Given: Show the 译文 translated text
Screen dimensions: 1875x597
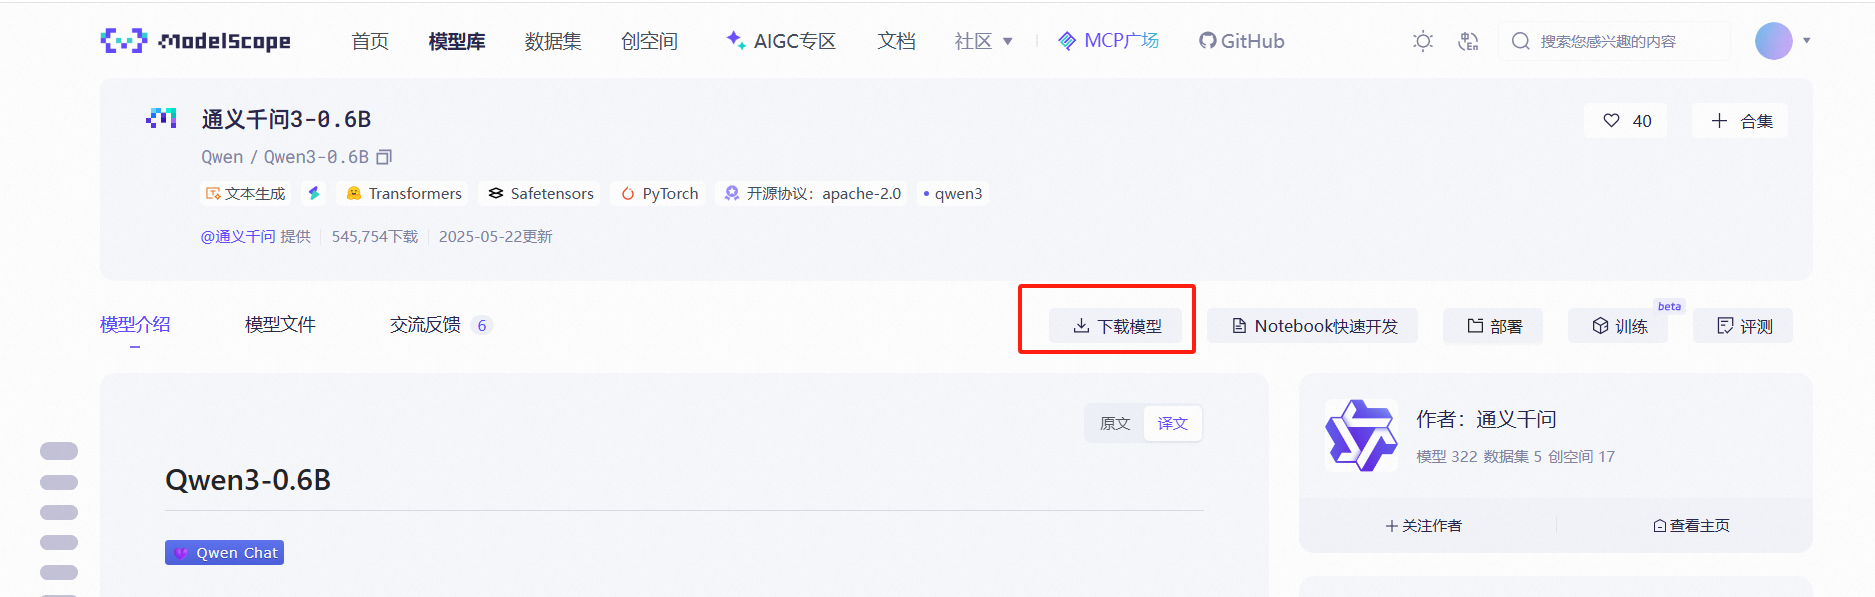Looking at the screenshot, I should (1173, 423).
